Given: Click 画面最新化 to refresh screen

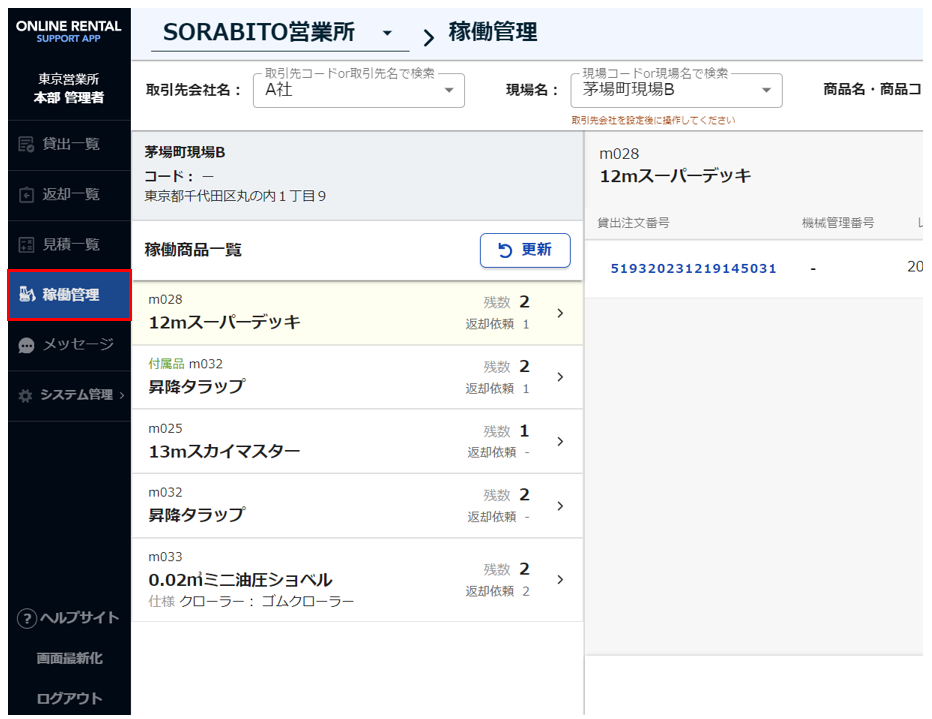Looking at the screenshot, I should (x=70, y=658).
